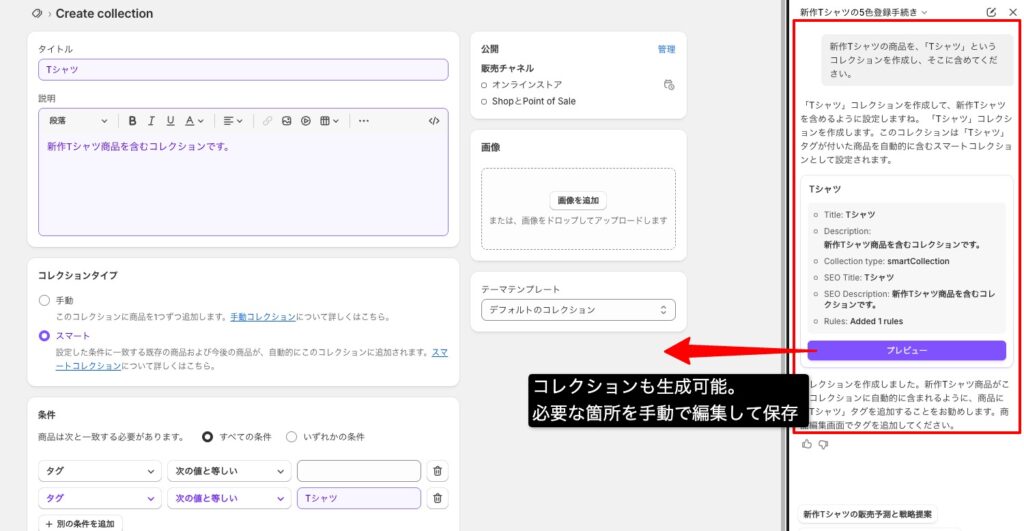Click the purple プレビュー button
1024x531 pixels.
907,350
